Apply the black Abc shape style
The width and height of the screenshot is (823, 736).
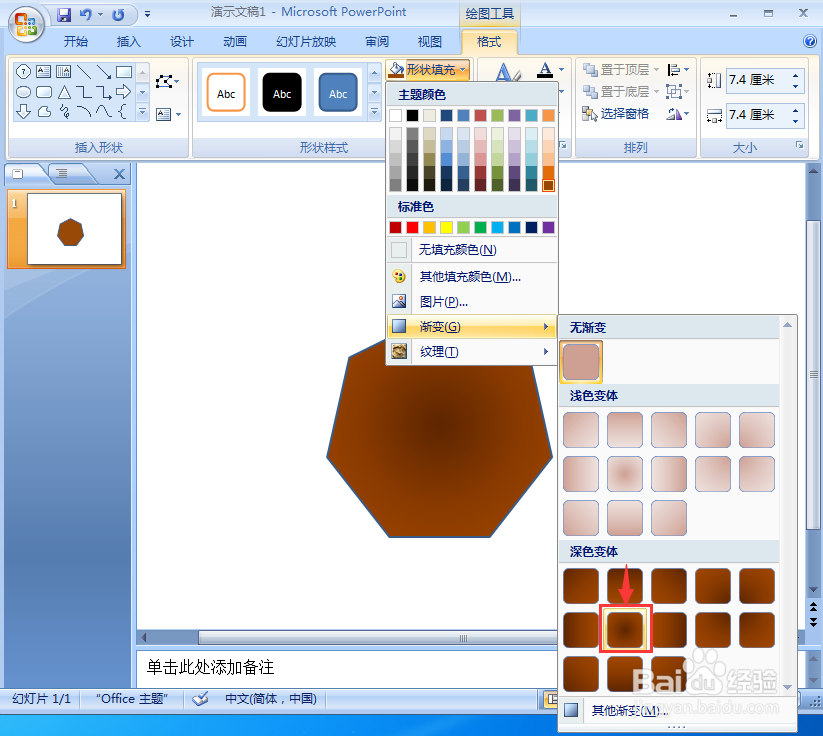point(282,93)
